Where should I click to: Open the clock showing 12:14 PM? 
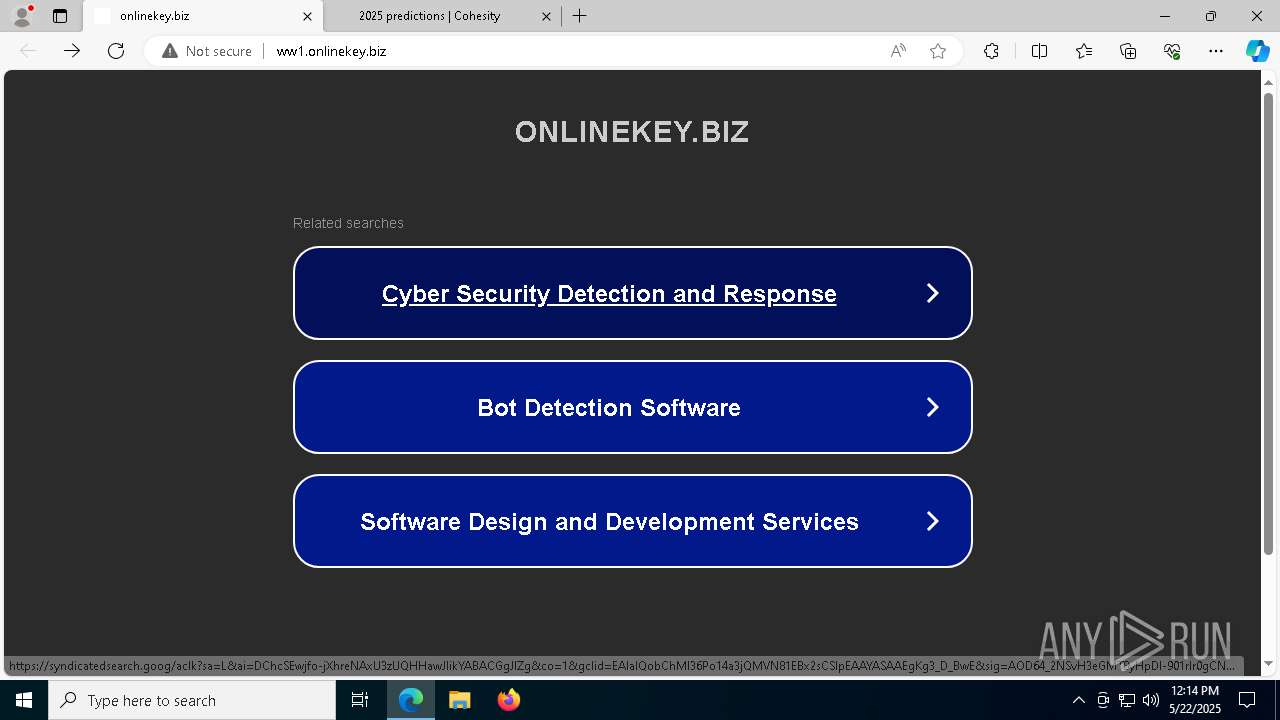pyautogui.click(x=1195, y=700)
